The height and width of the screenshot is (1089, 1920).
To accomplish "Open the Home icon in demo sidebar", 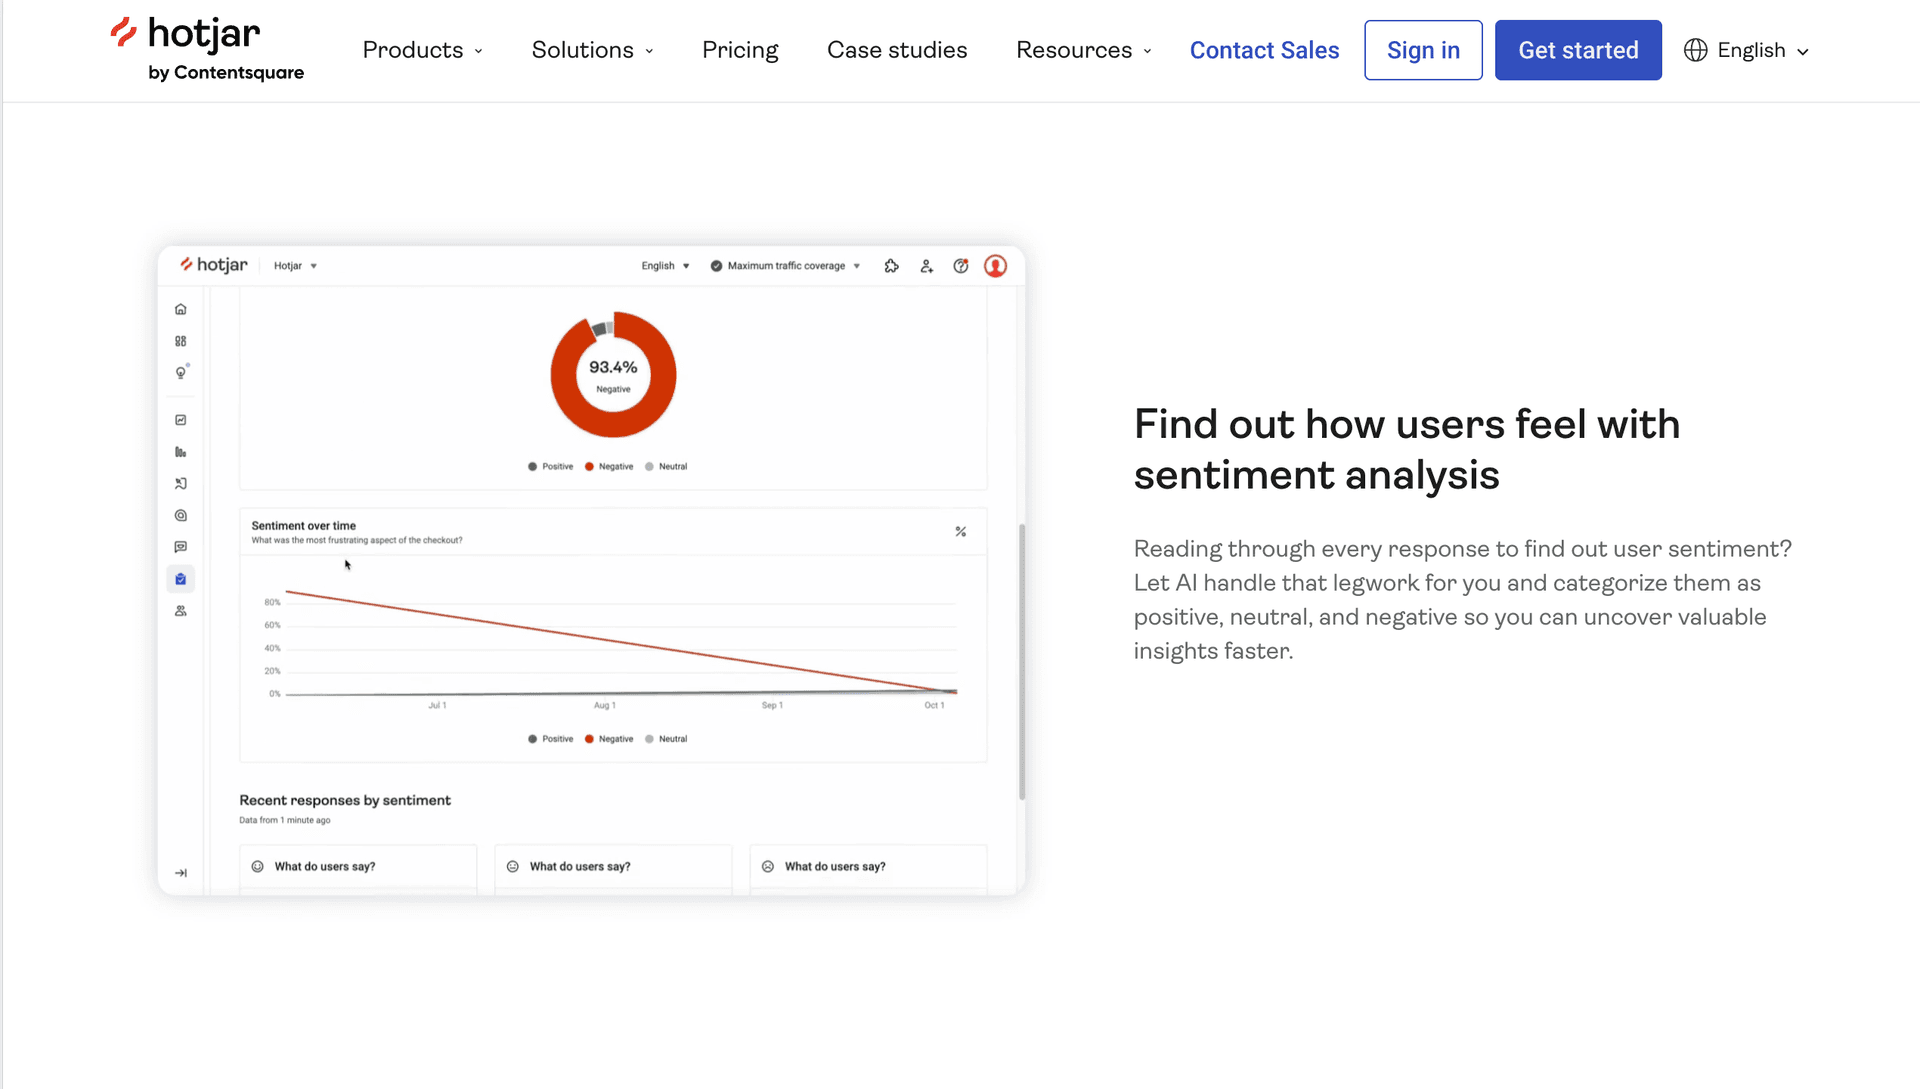I will point(181,309).
